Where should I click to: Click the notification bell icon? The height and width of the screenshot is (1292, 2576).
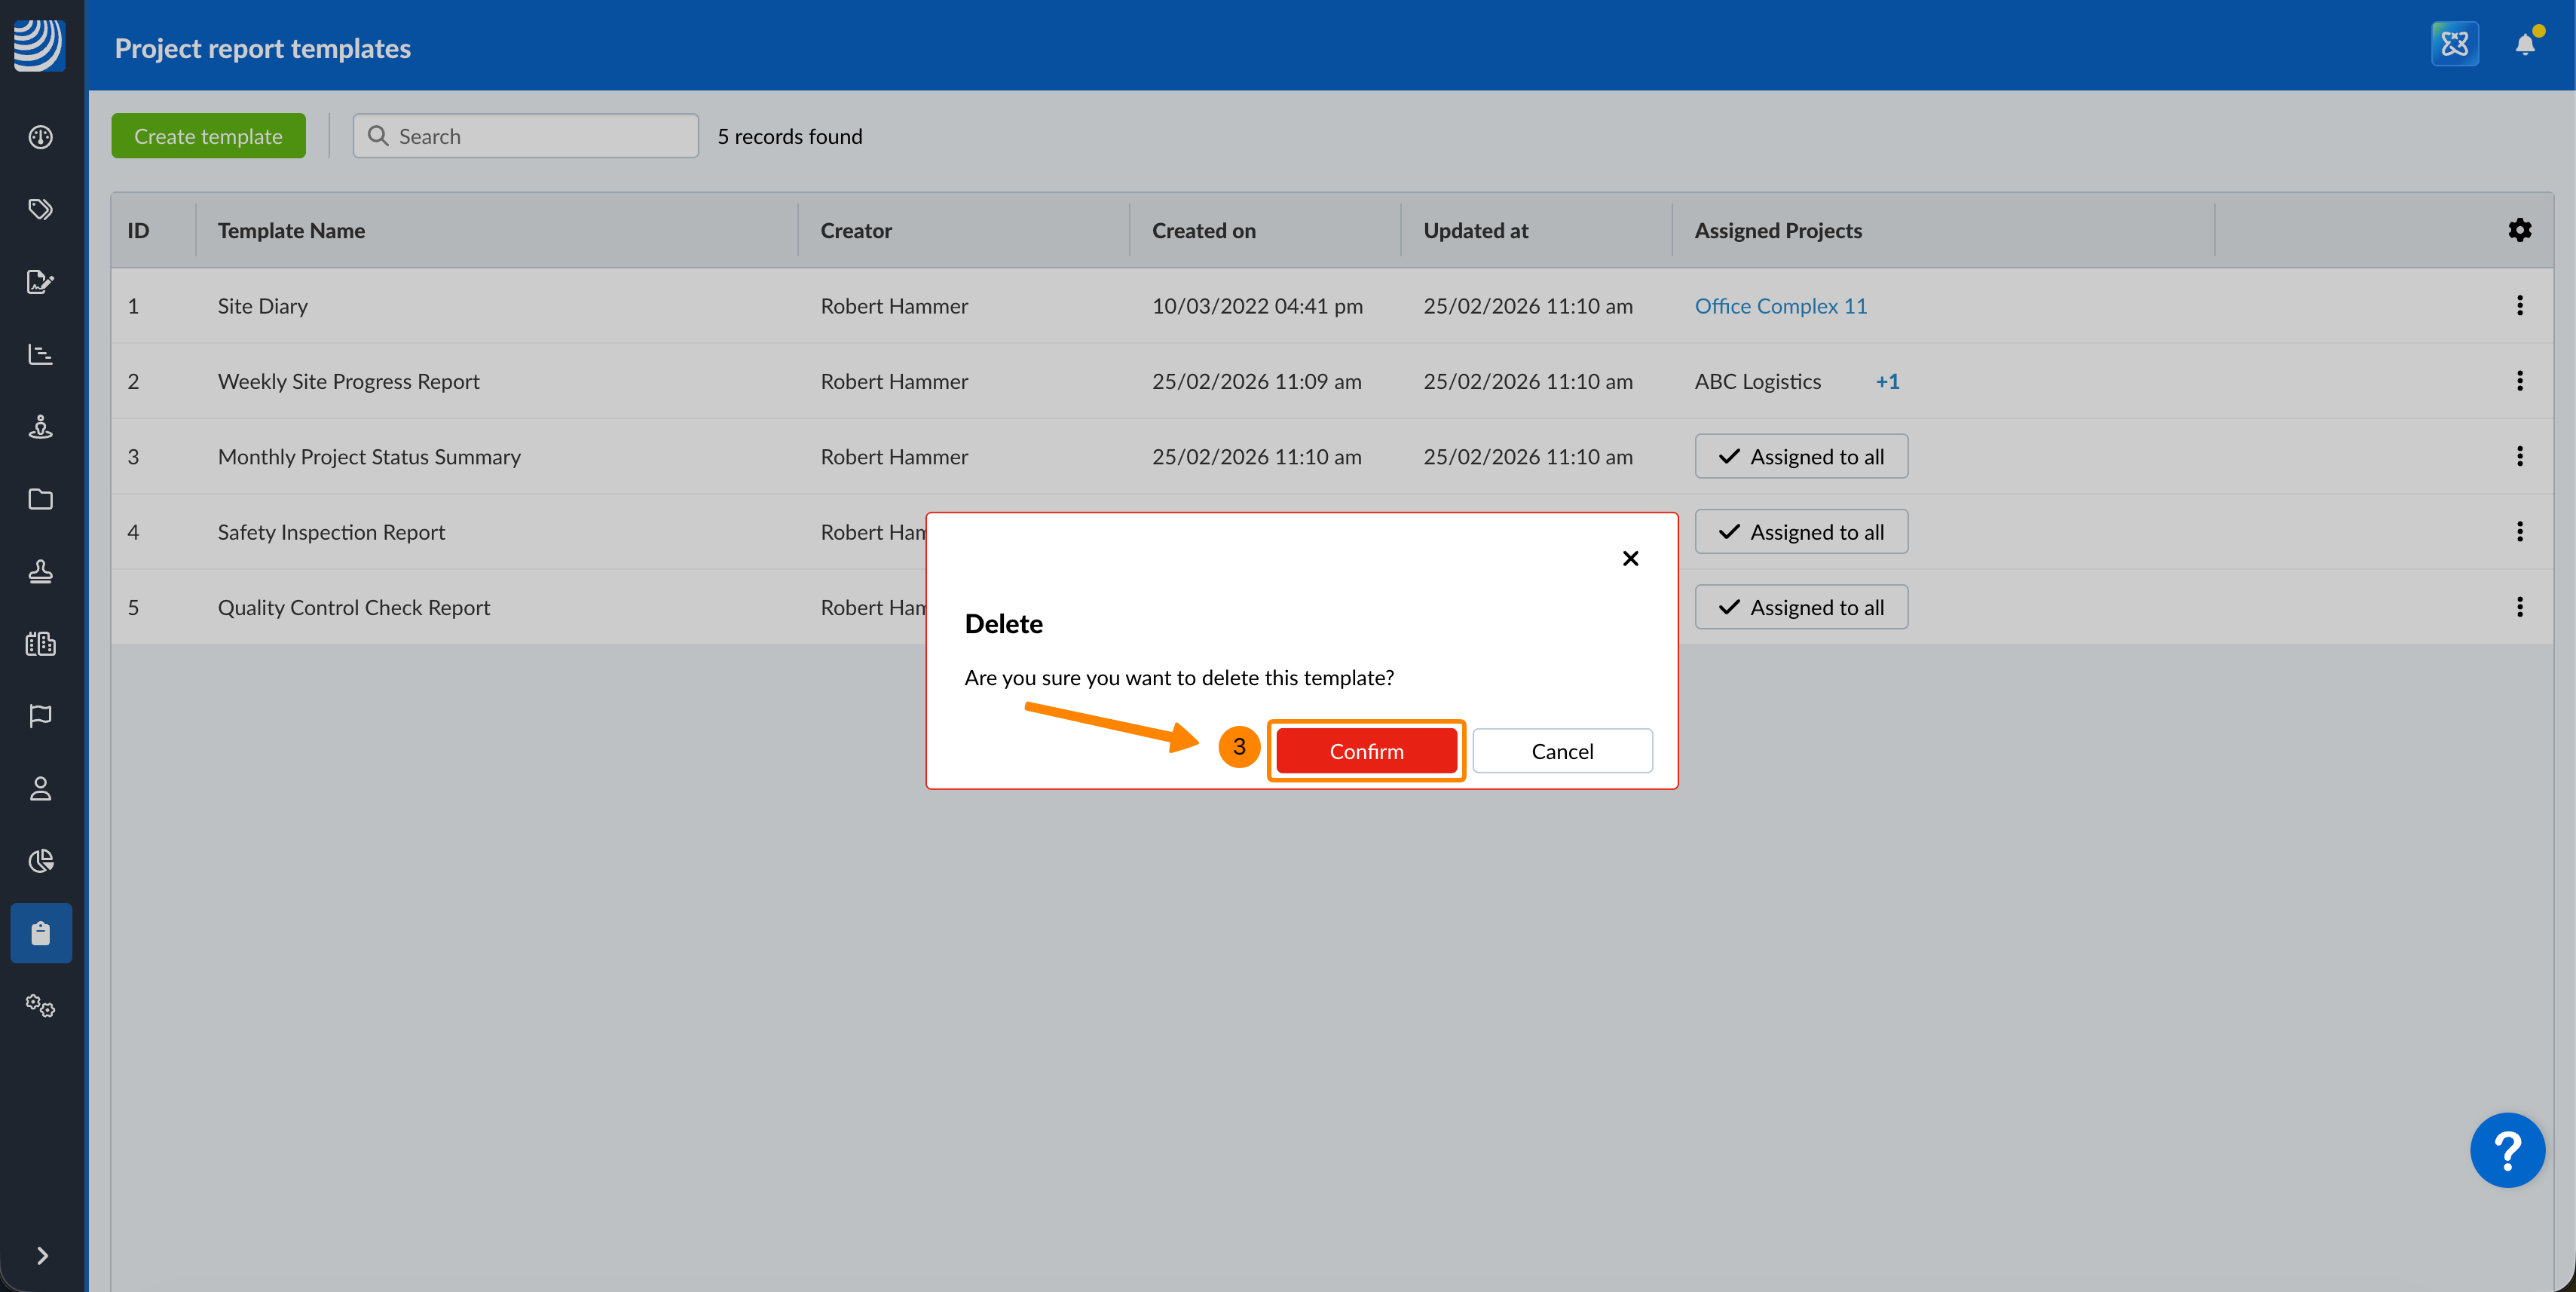pyautogui.click(x=2524, y=45)
